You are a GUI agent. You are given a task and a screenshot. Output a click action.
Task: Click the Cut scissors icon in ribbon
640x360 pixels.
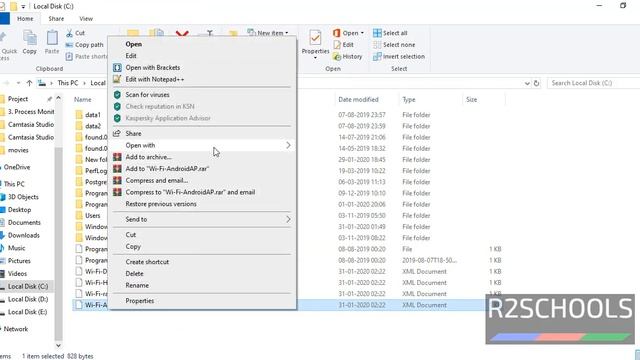pos(69,33)
